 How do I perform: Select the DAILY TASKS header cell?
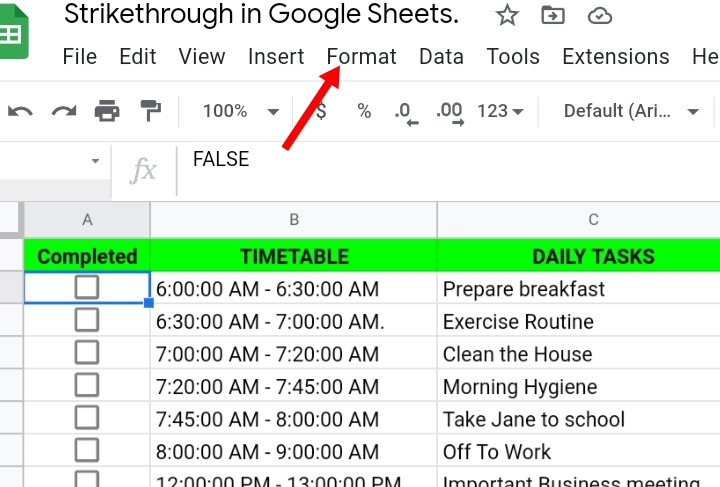tap(579, 255)
